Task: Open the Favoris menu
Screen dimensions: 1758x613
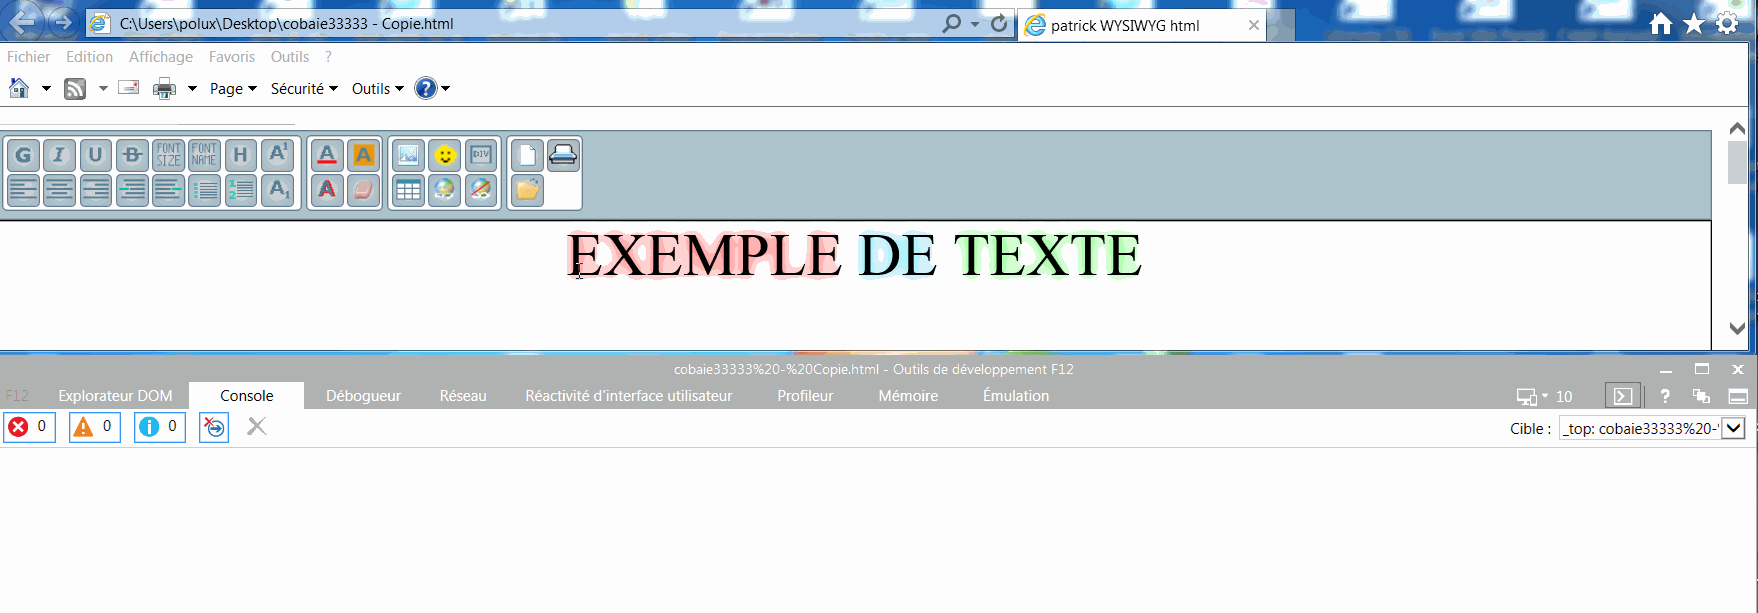Action: coord(232,57)
